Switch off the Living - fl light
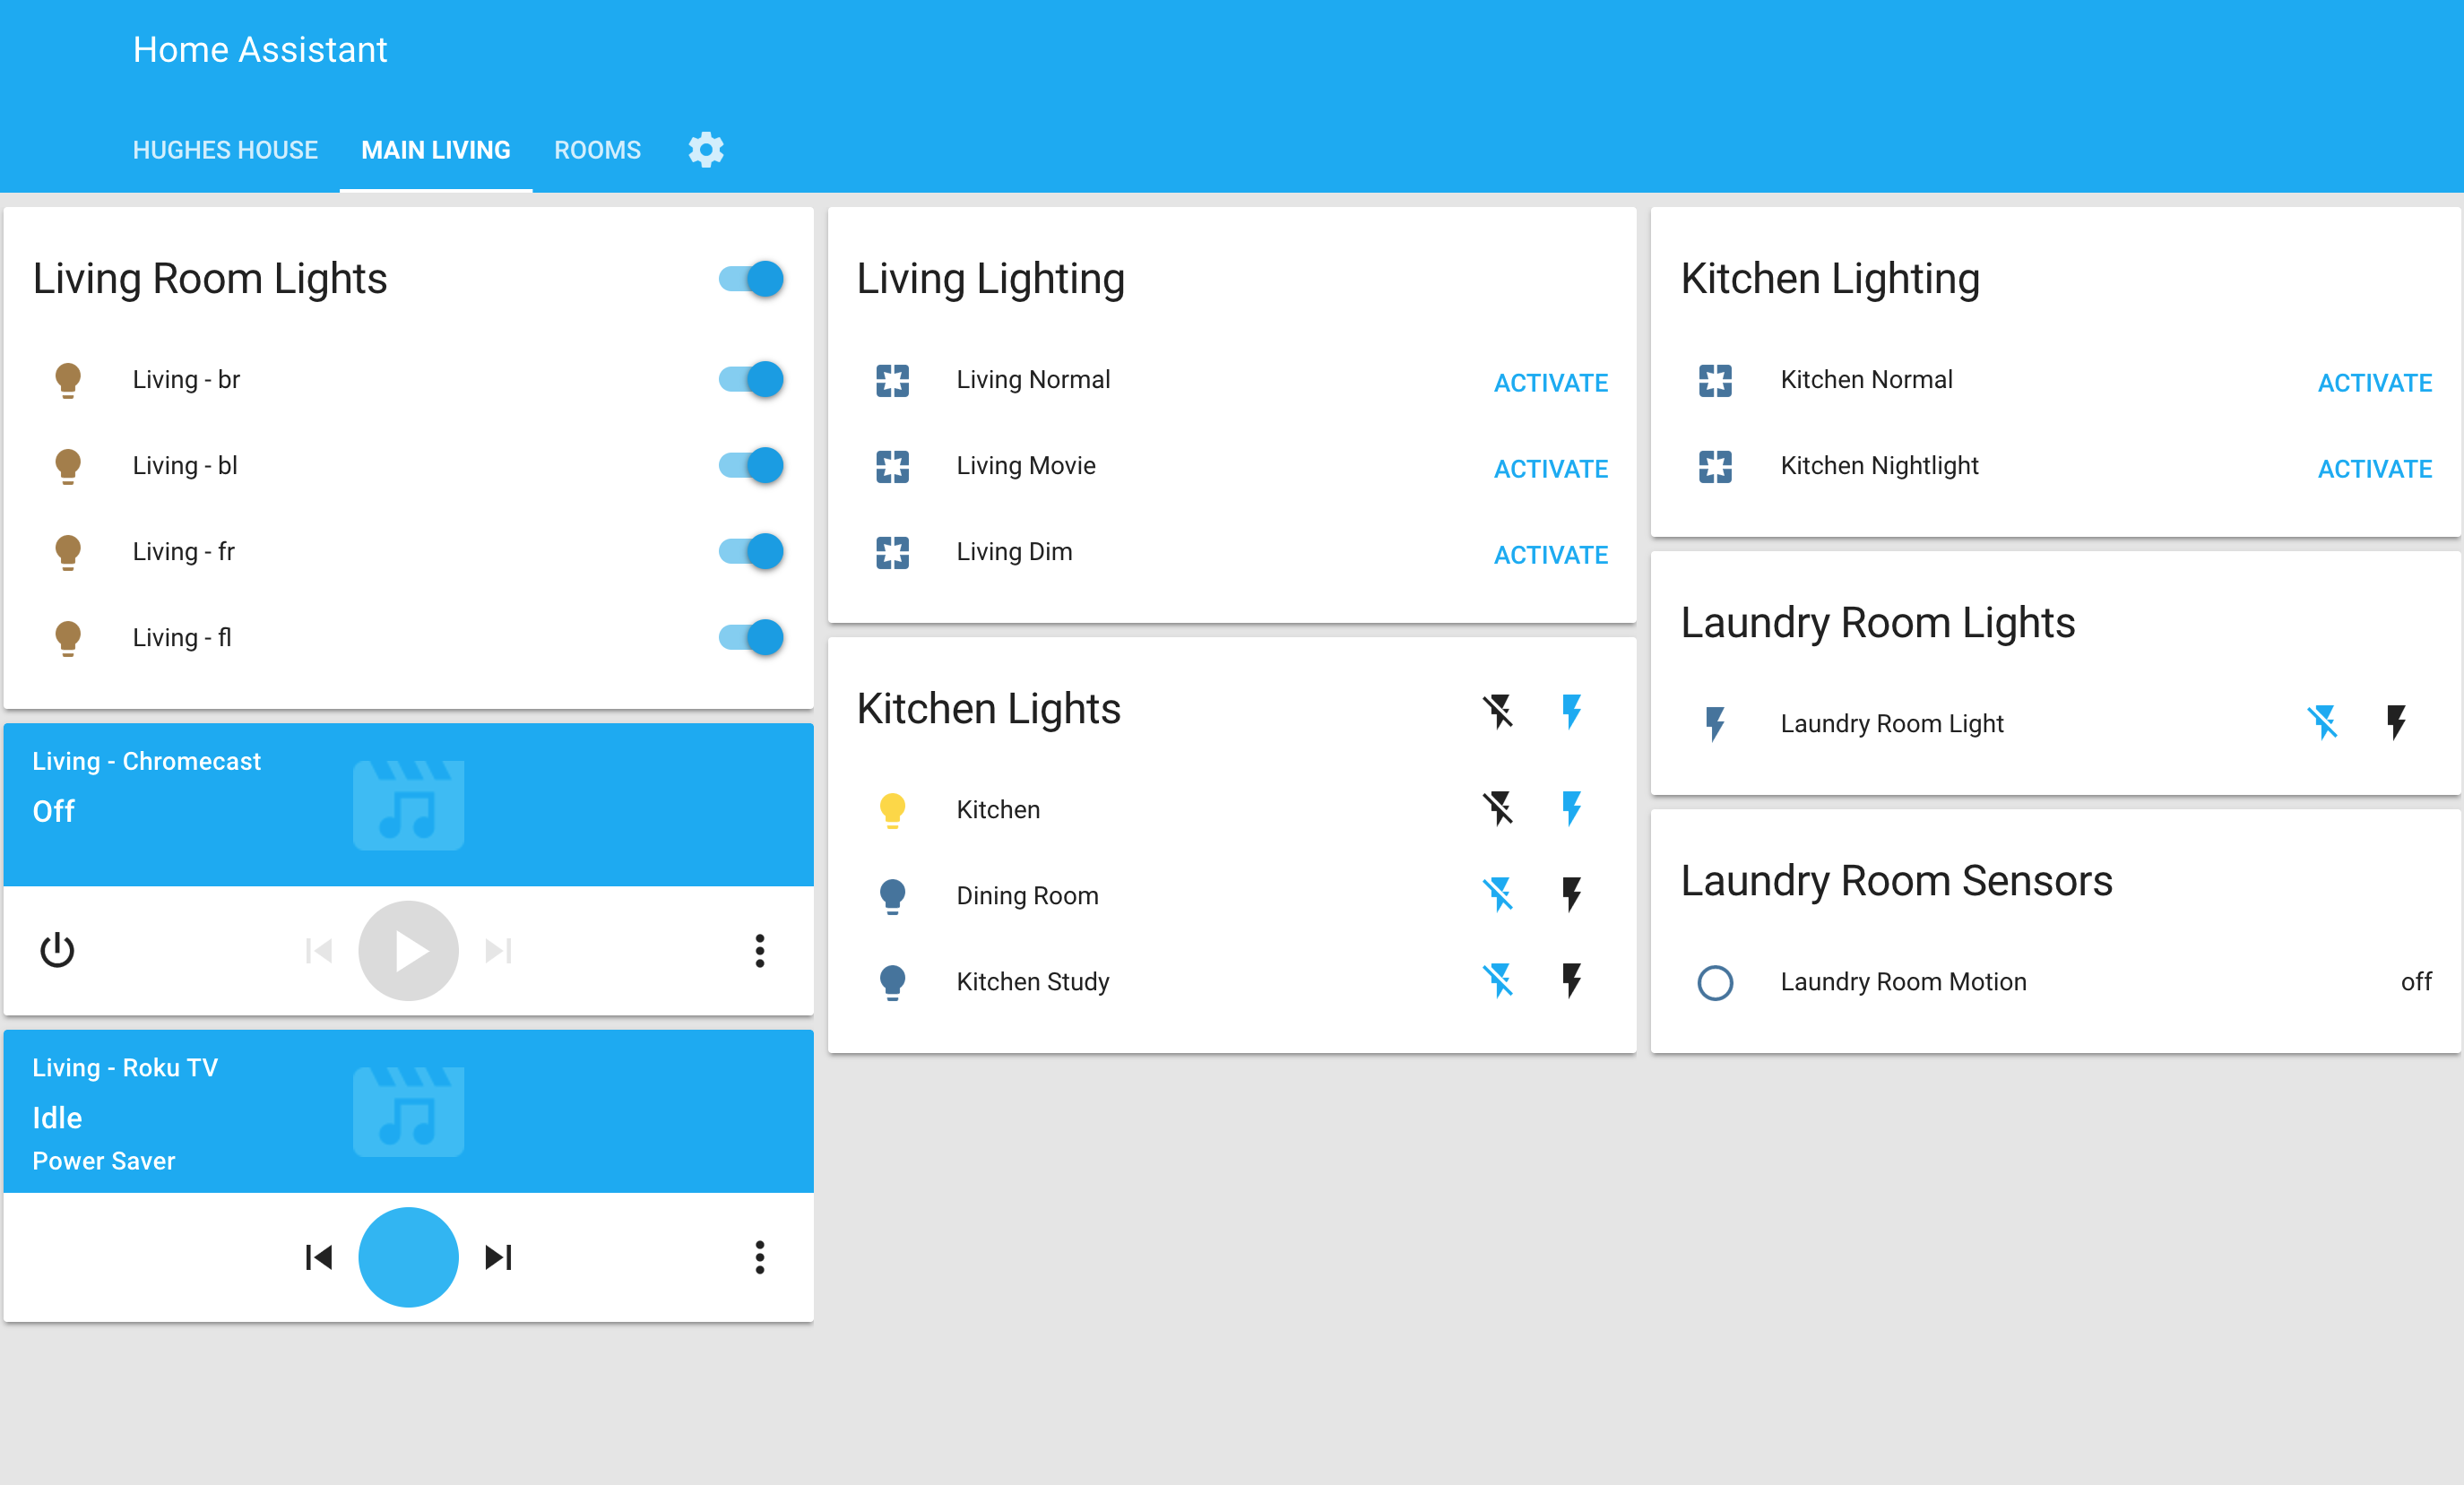 [x=751, y=637]
